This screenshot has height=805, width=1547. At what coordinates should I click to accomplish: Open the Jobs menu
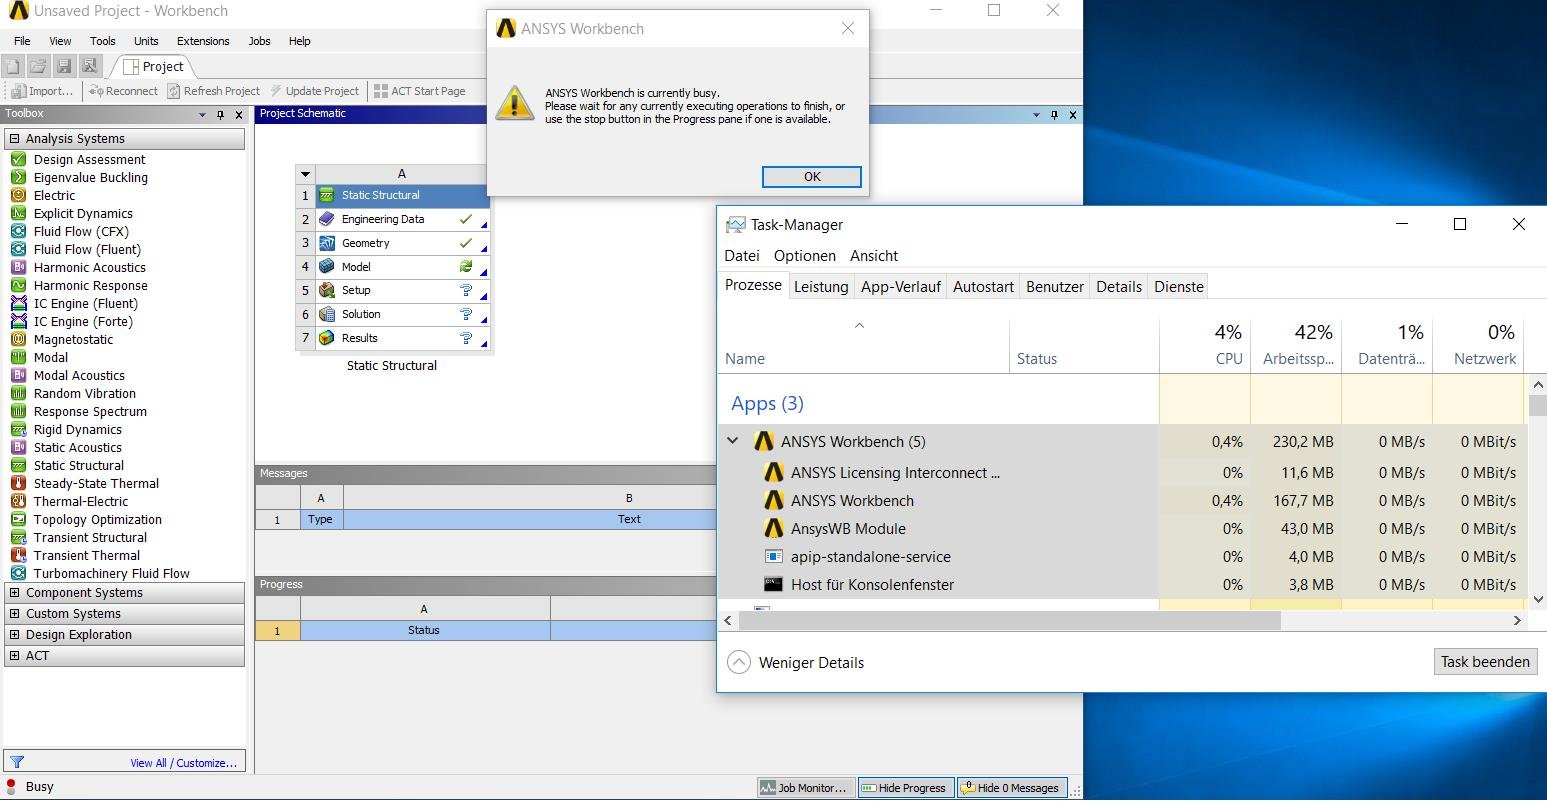259,41
